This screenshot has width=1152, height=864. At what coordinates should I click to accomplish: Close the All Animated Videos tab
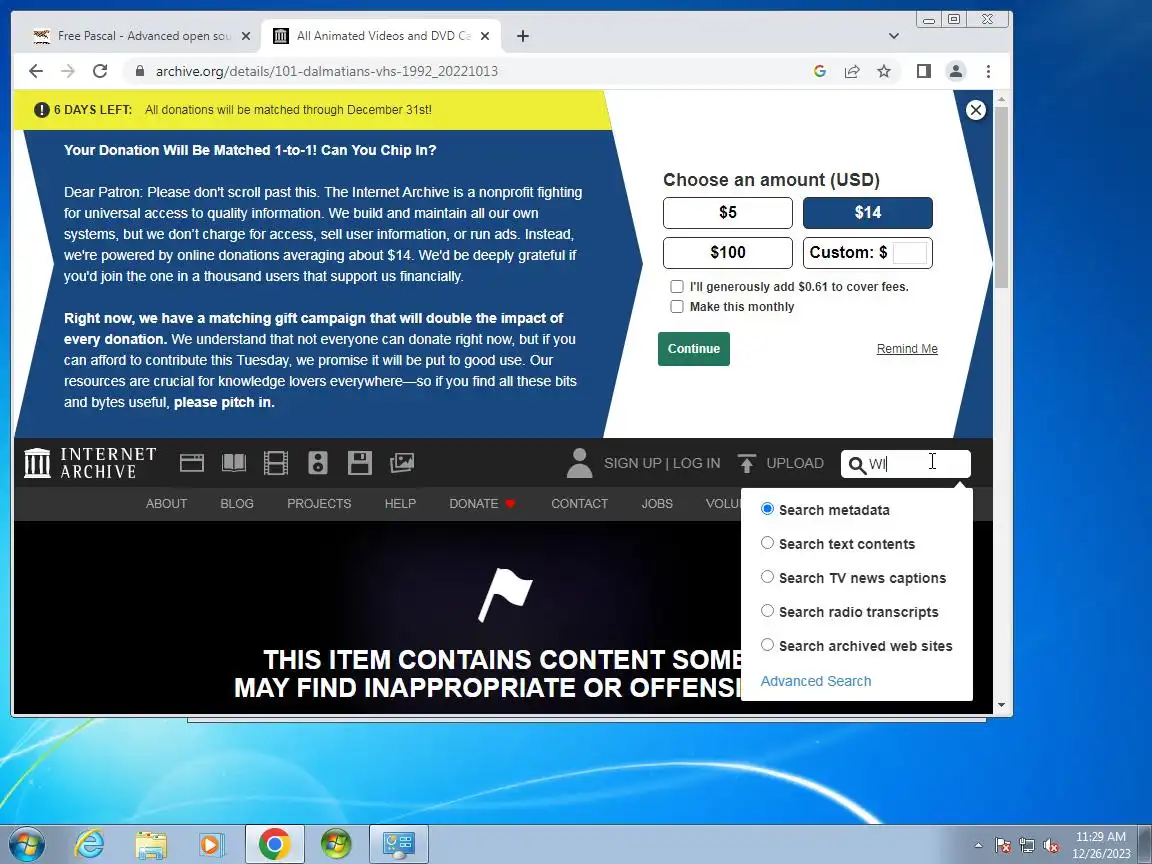[x=484, y=36]
